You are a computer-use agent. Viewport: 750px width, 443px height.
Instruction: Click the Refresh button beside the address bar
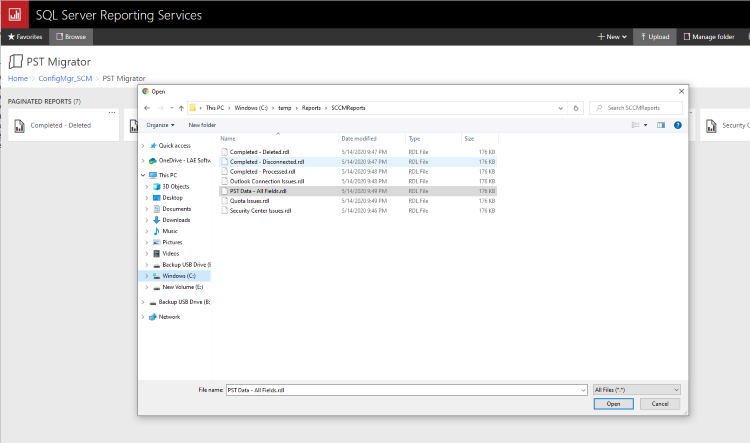(x=576, y=108)
